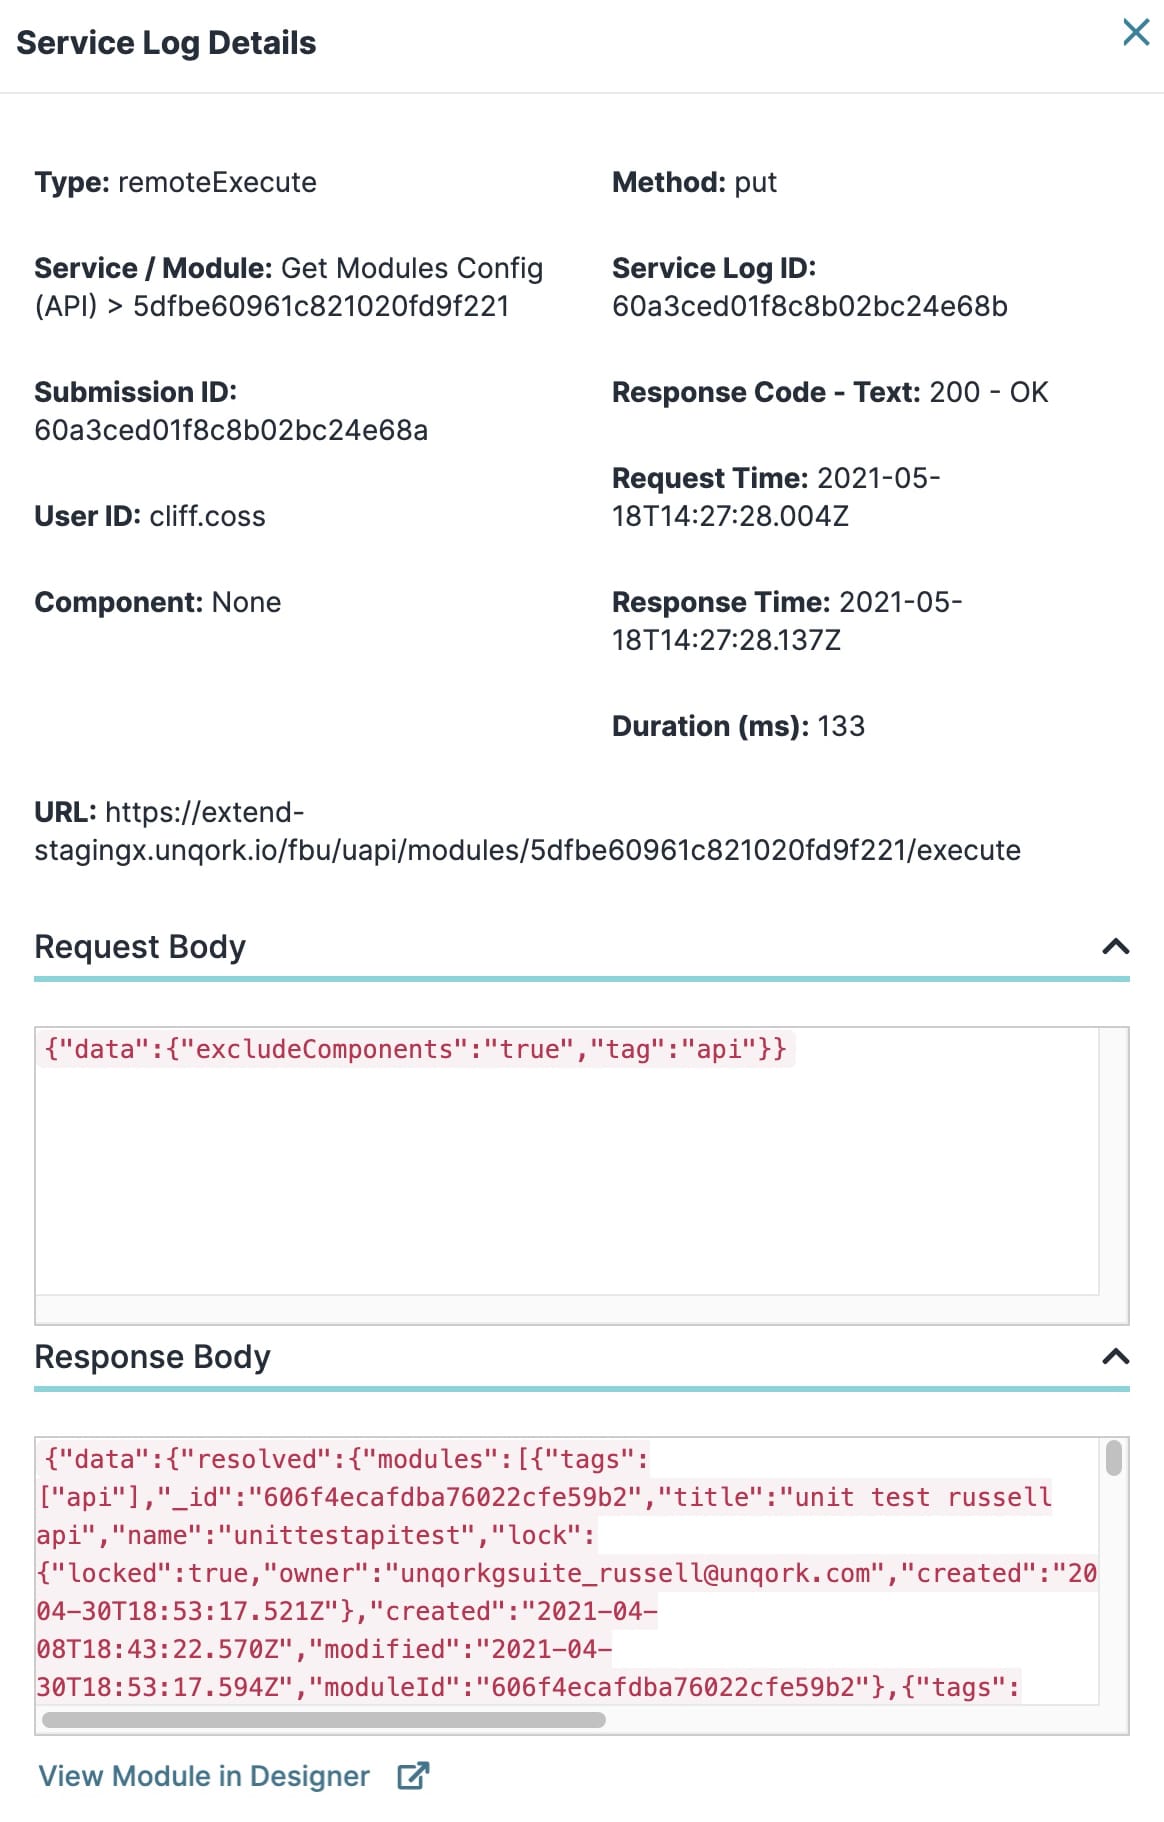1164x1822 pixels.
Task: Click the request JSON excludeComponents text
Action: click(x=324, y=1049)
